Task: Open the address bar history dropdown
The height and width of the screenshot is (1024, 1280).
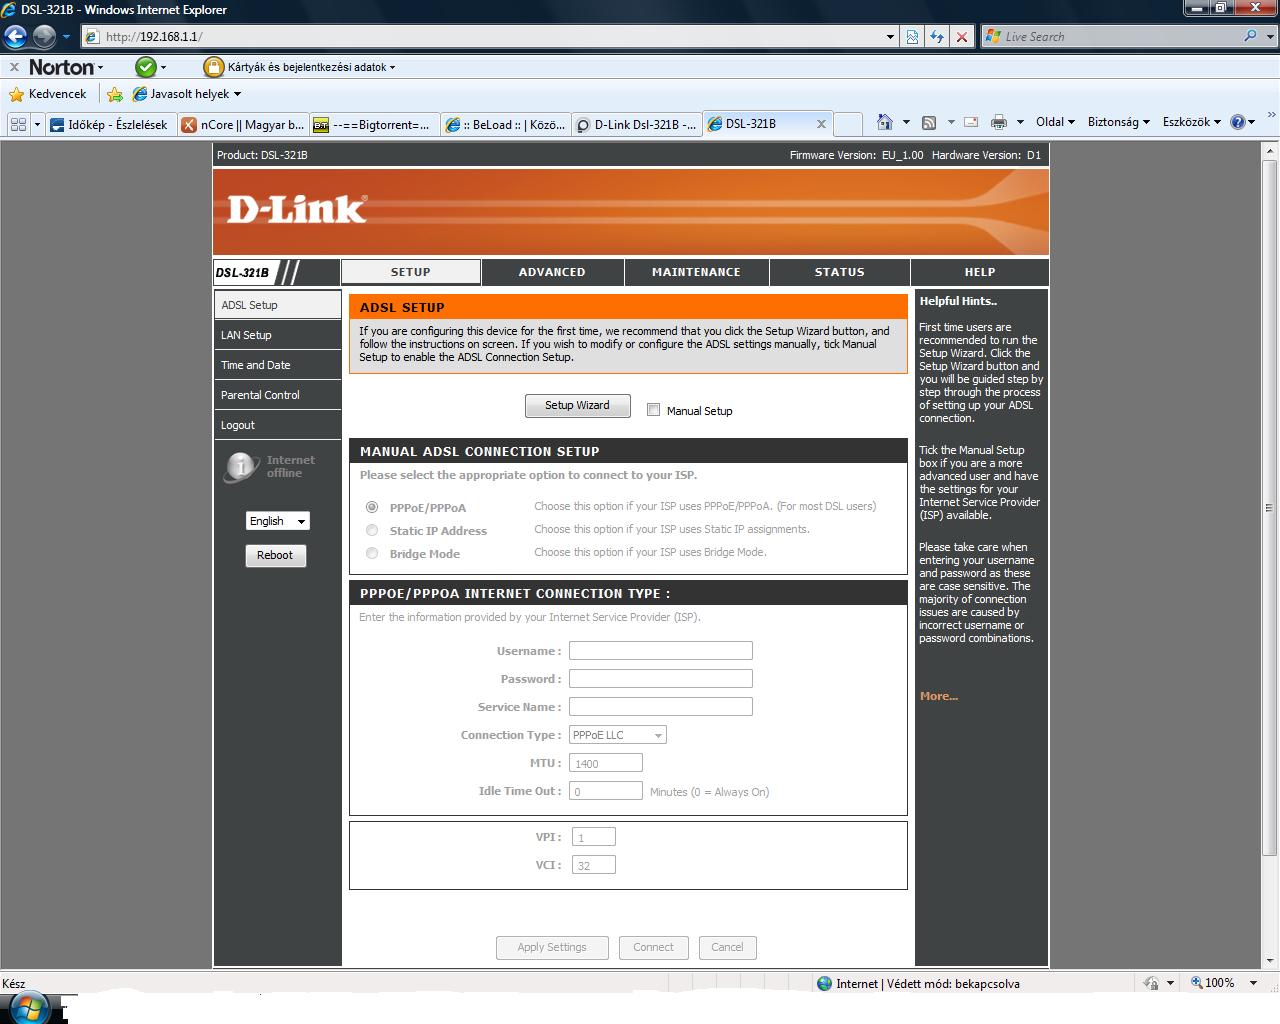Action: coord(890,37)
